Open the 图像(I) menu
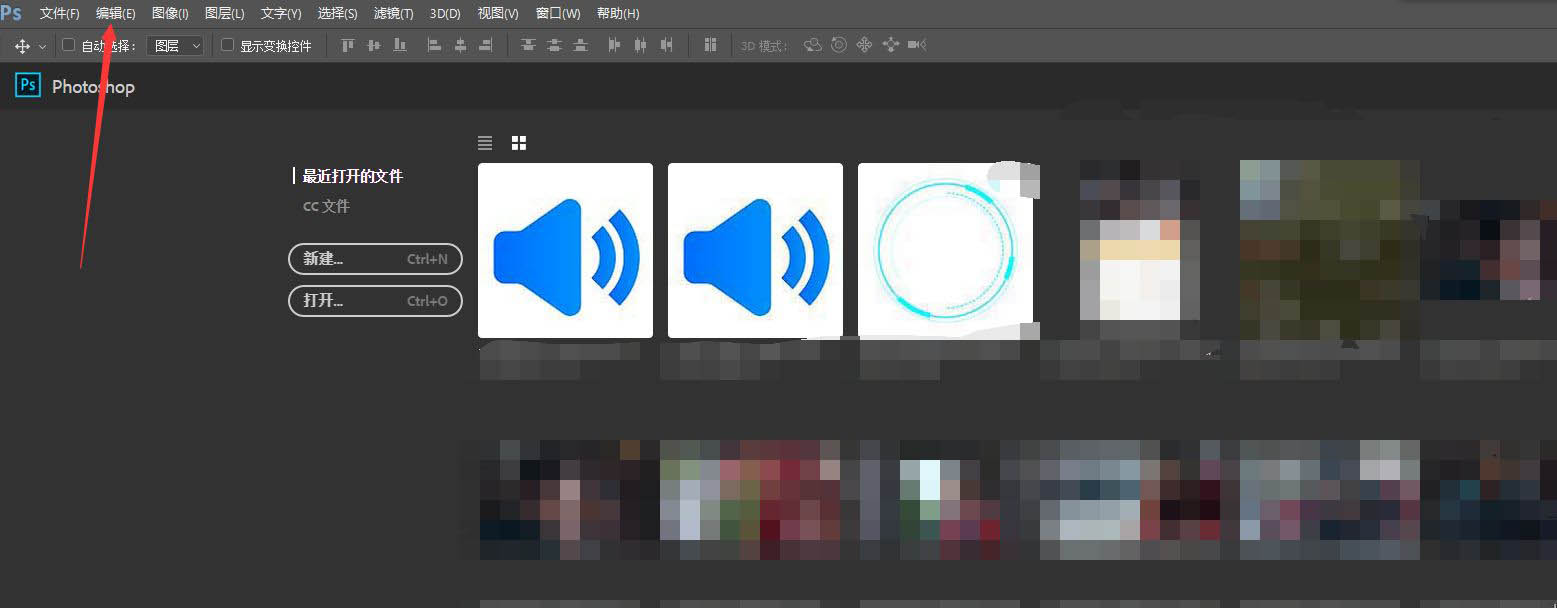This screenshot has height=608, width=1557. (x=170, y=13)
